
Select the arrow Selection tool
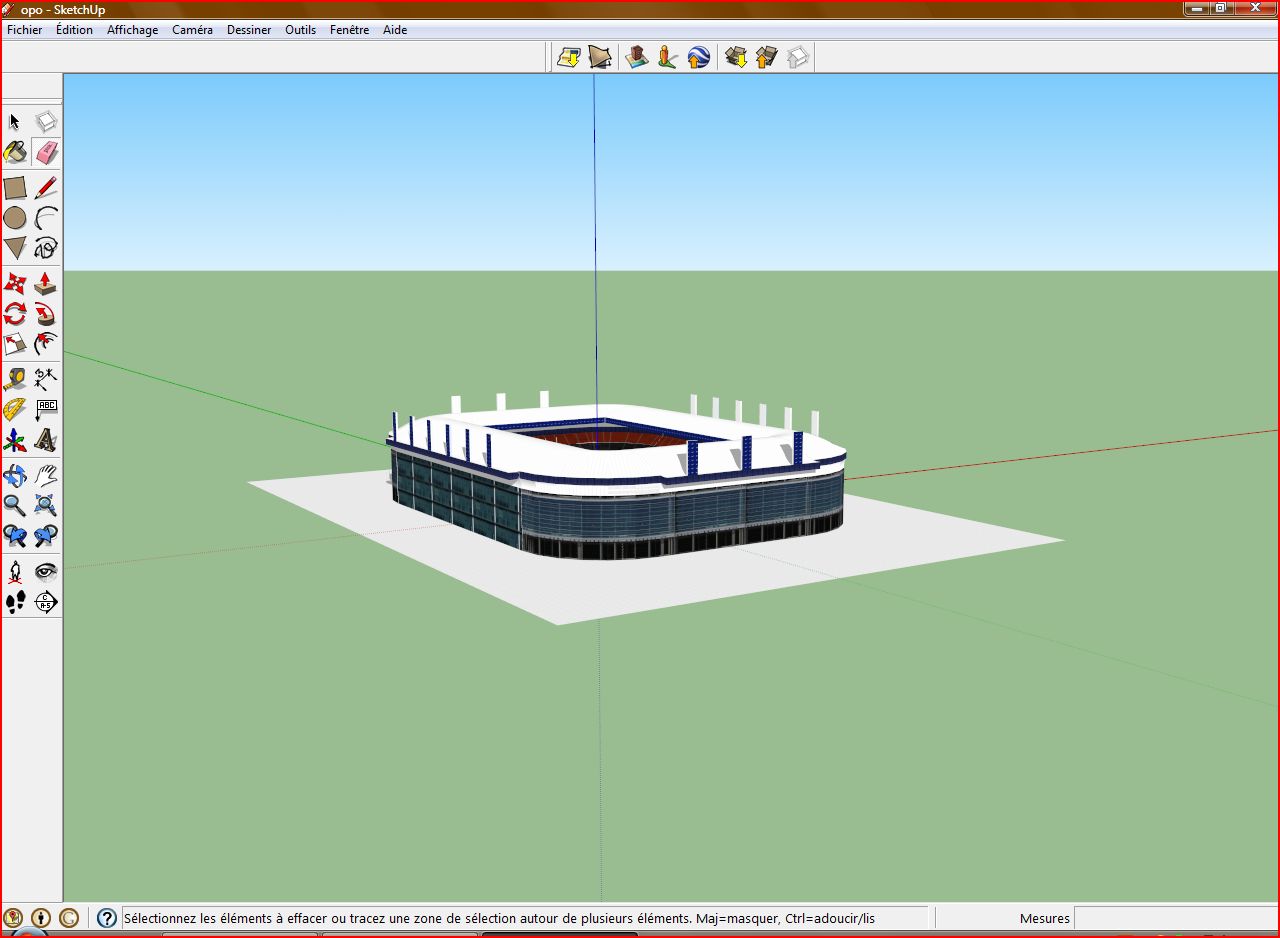pos(15,122)
